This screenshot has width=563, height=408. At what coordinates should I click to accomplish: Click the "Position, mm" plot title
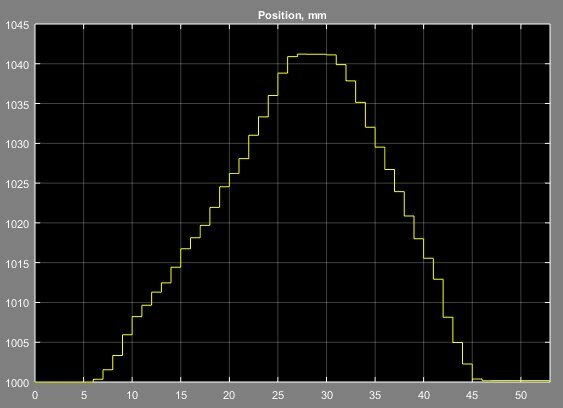point(292,15)
